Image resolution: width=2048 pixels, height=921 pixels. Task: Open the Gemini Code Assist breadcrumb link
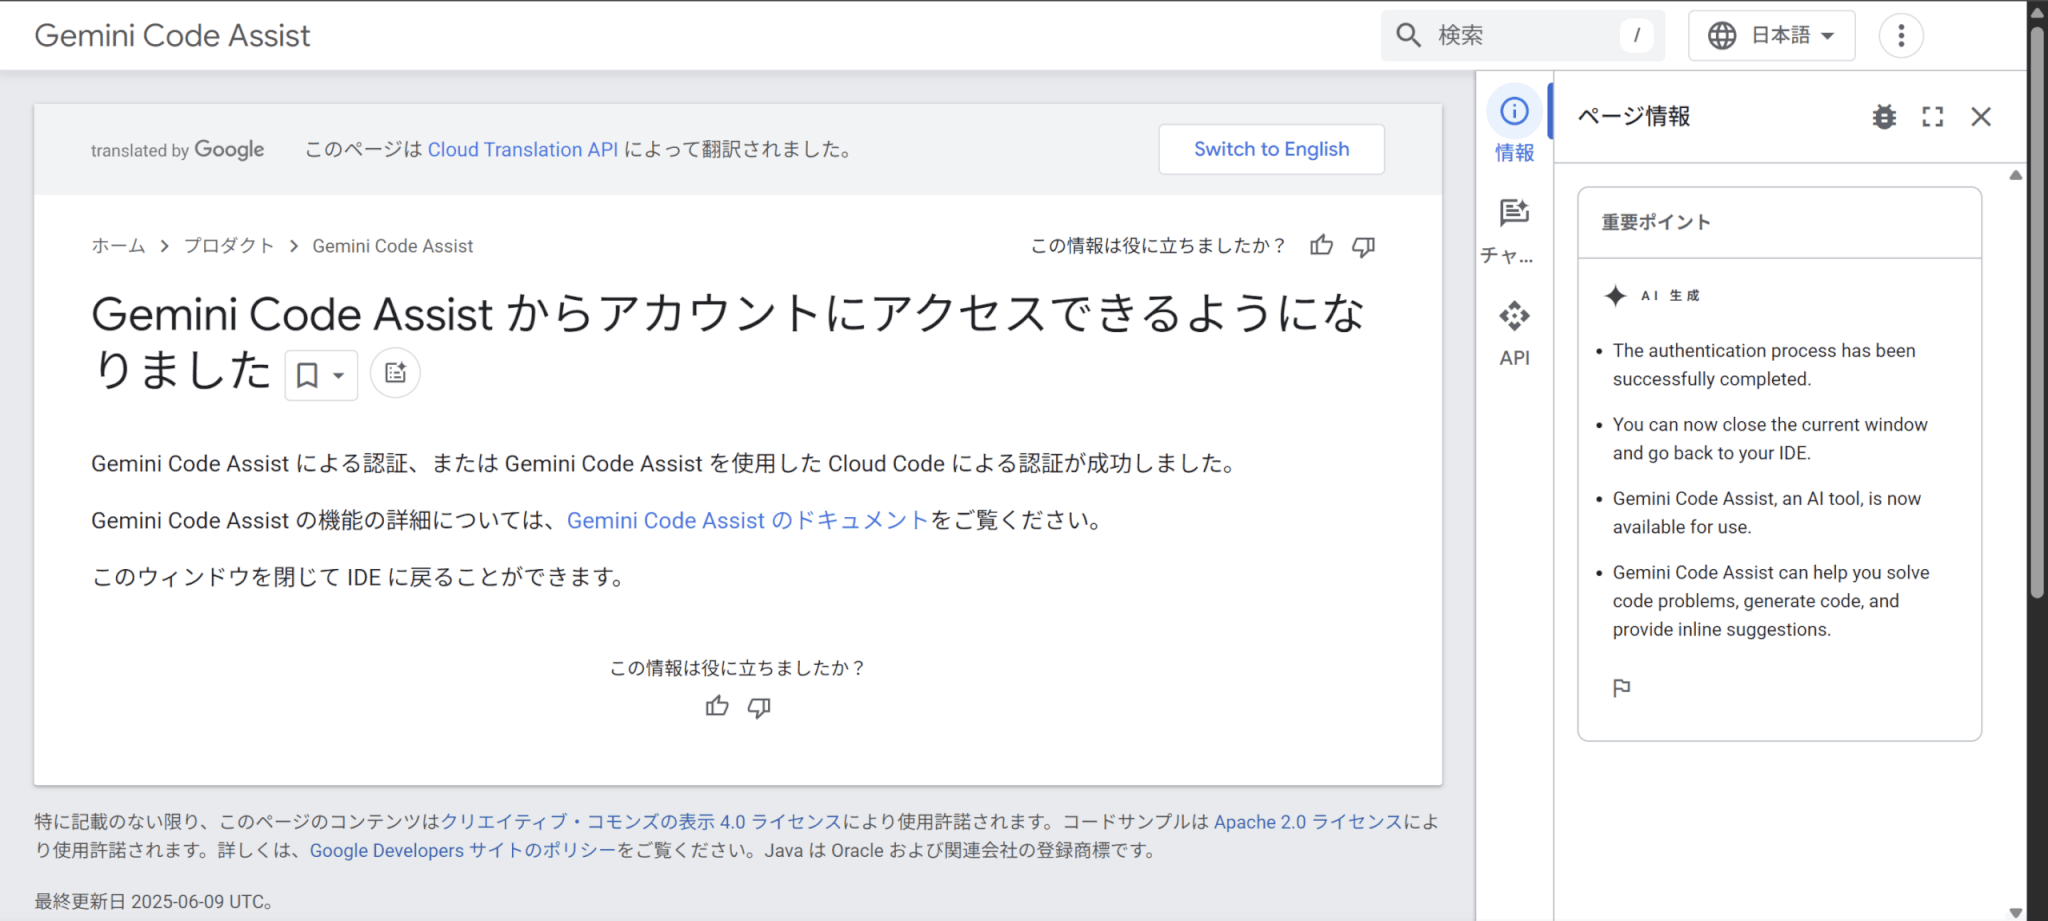[x=393, y=246]
